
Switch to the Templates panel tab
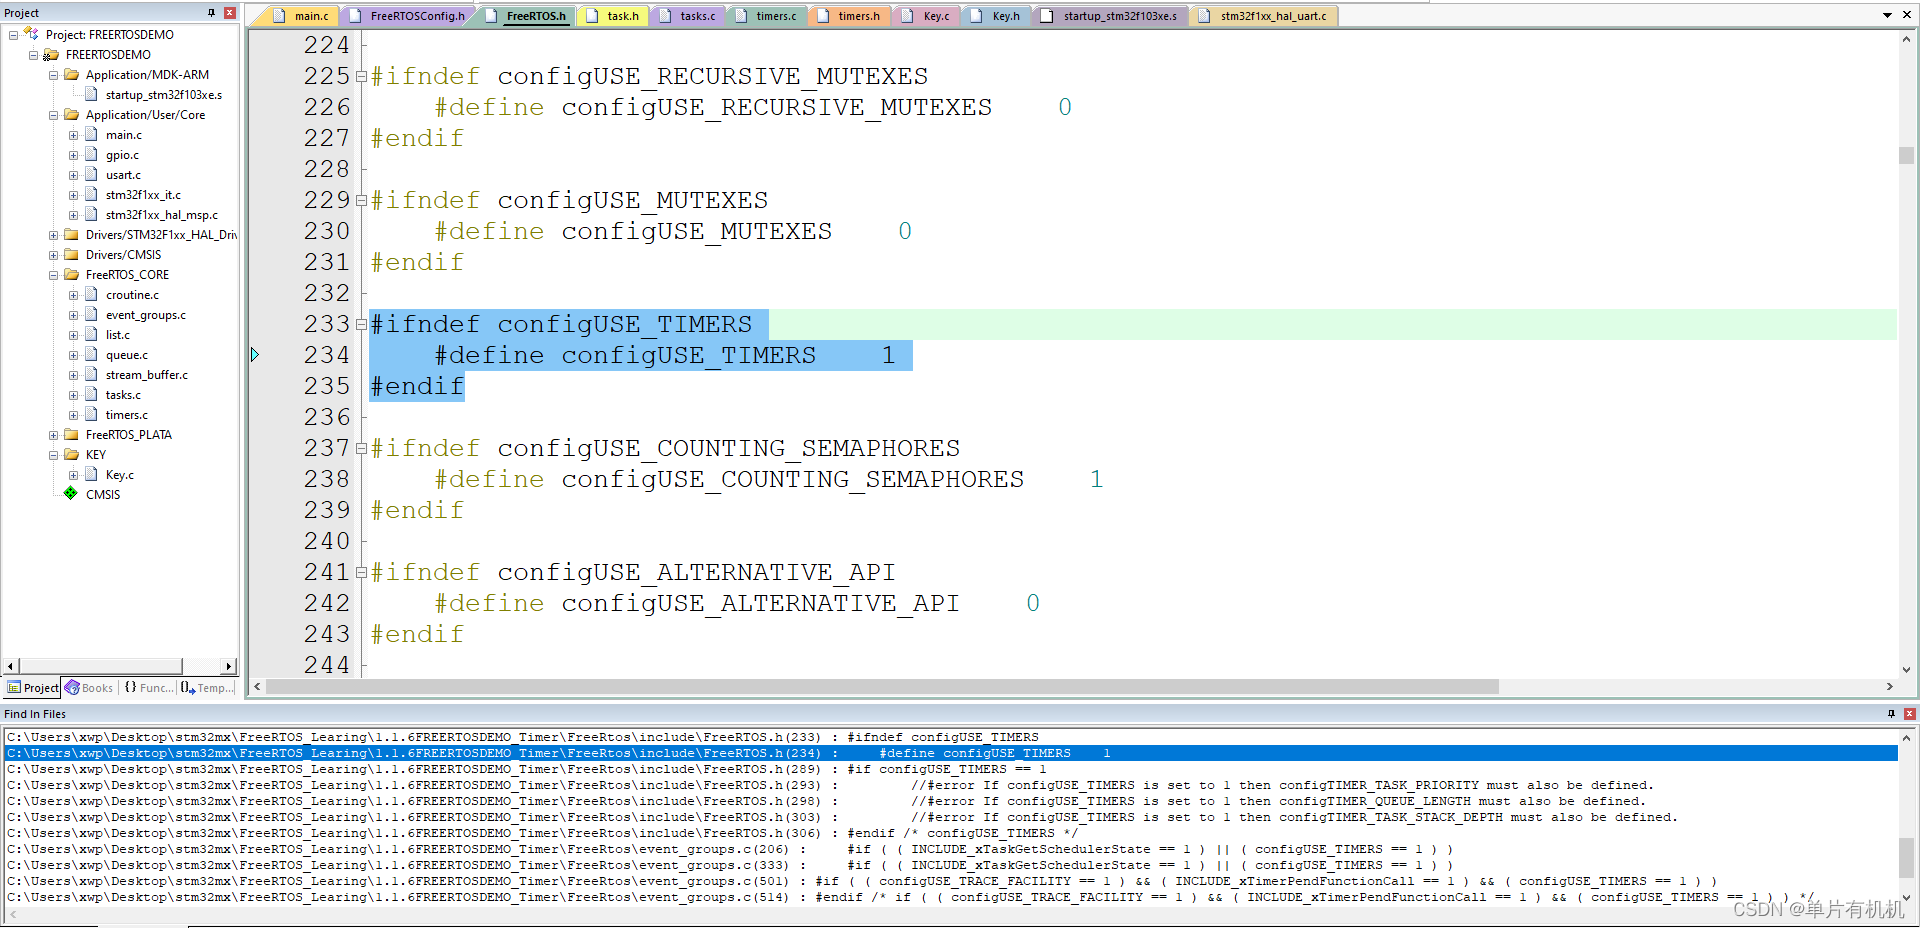207,688
